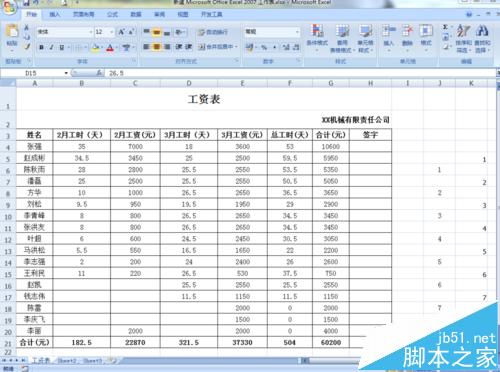Toggle Wrap Text button
The width and height of the screenshot is (500, 372).
(213, 32)
